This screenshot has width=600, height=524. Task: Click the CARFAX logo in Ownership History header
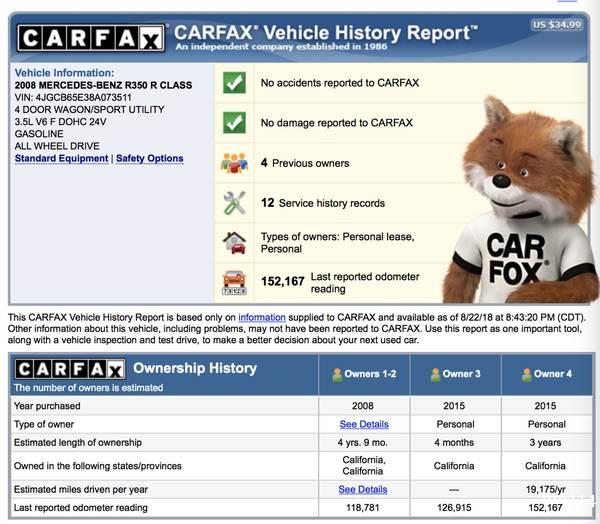click(70, 369)
